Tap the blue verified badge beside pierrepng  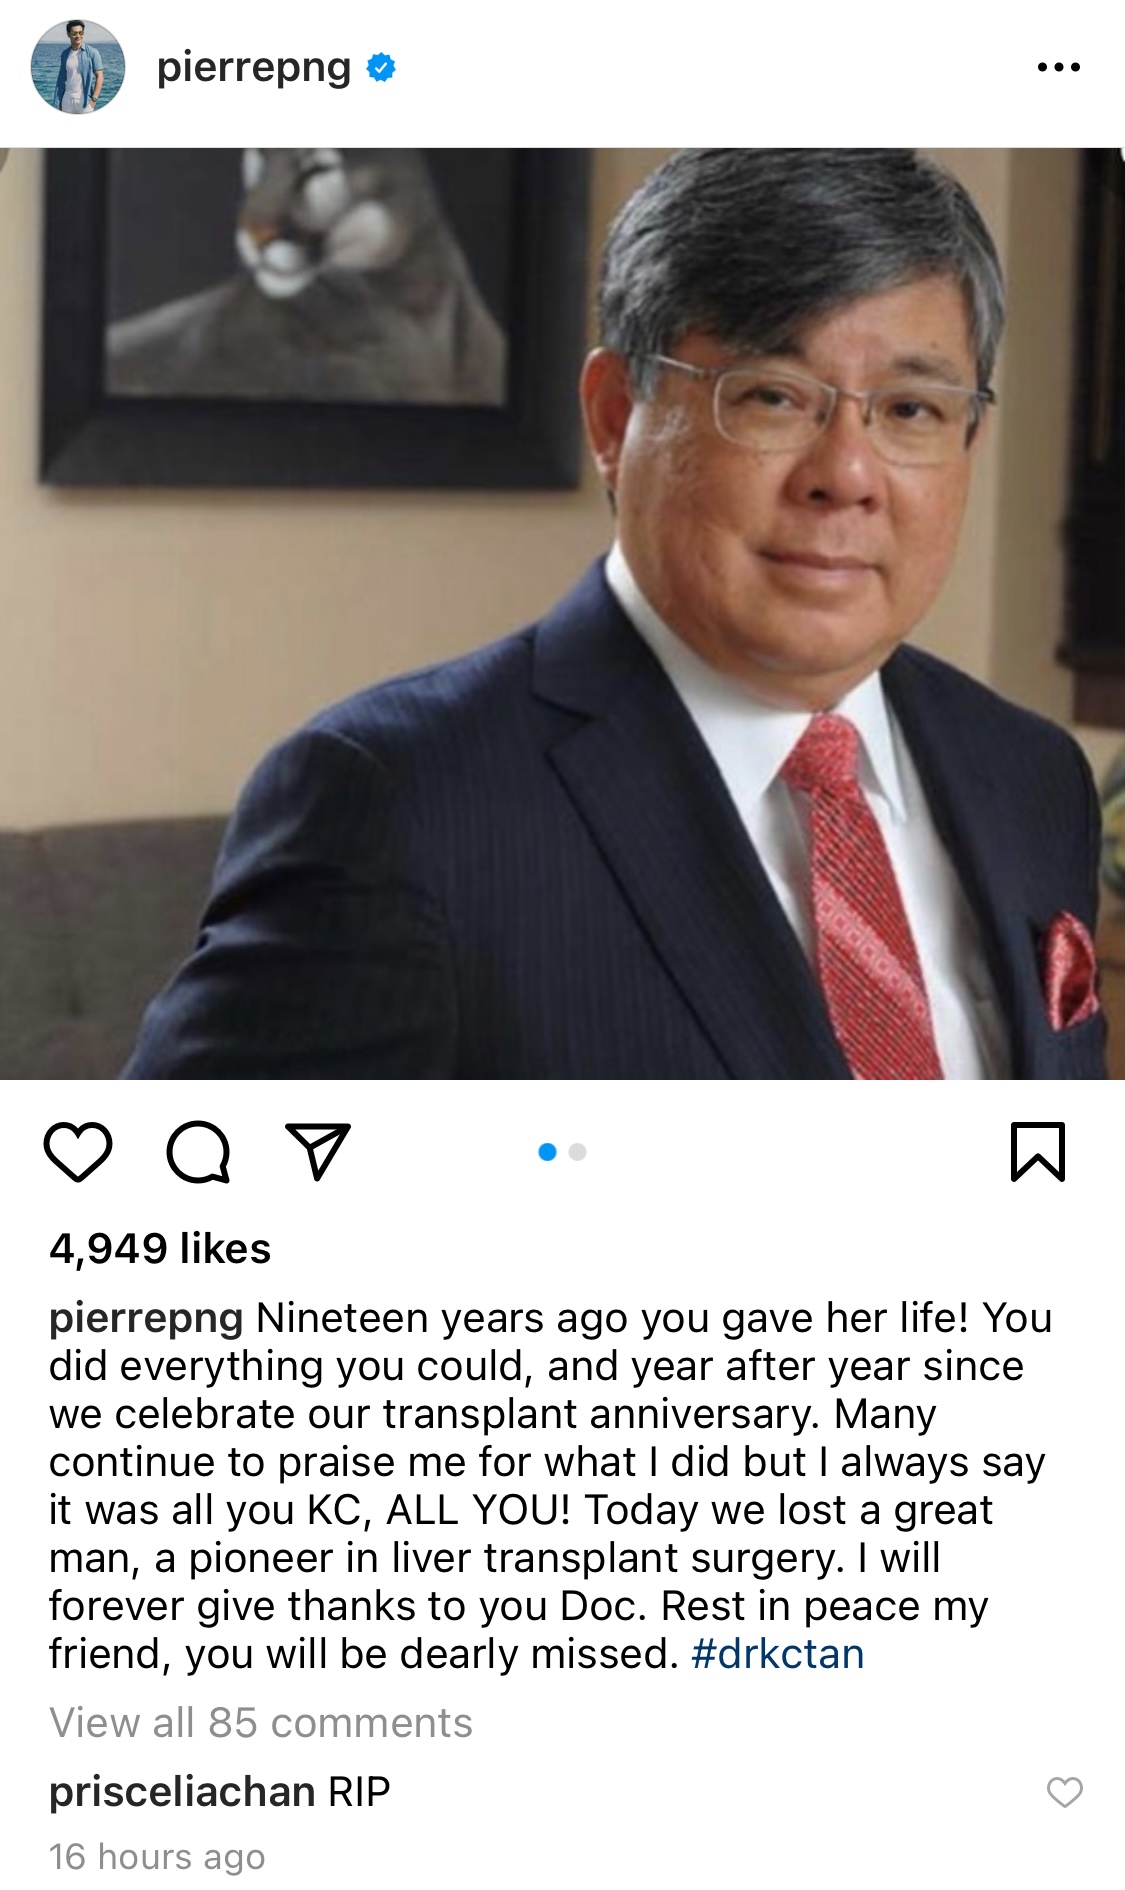(381, 67)
